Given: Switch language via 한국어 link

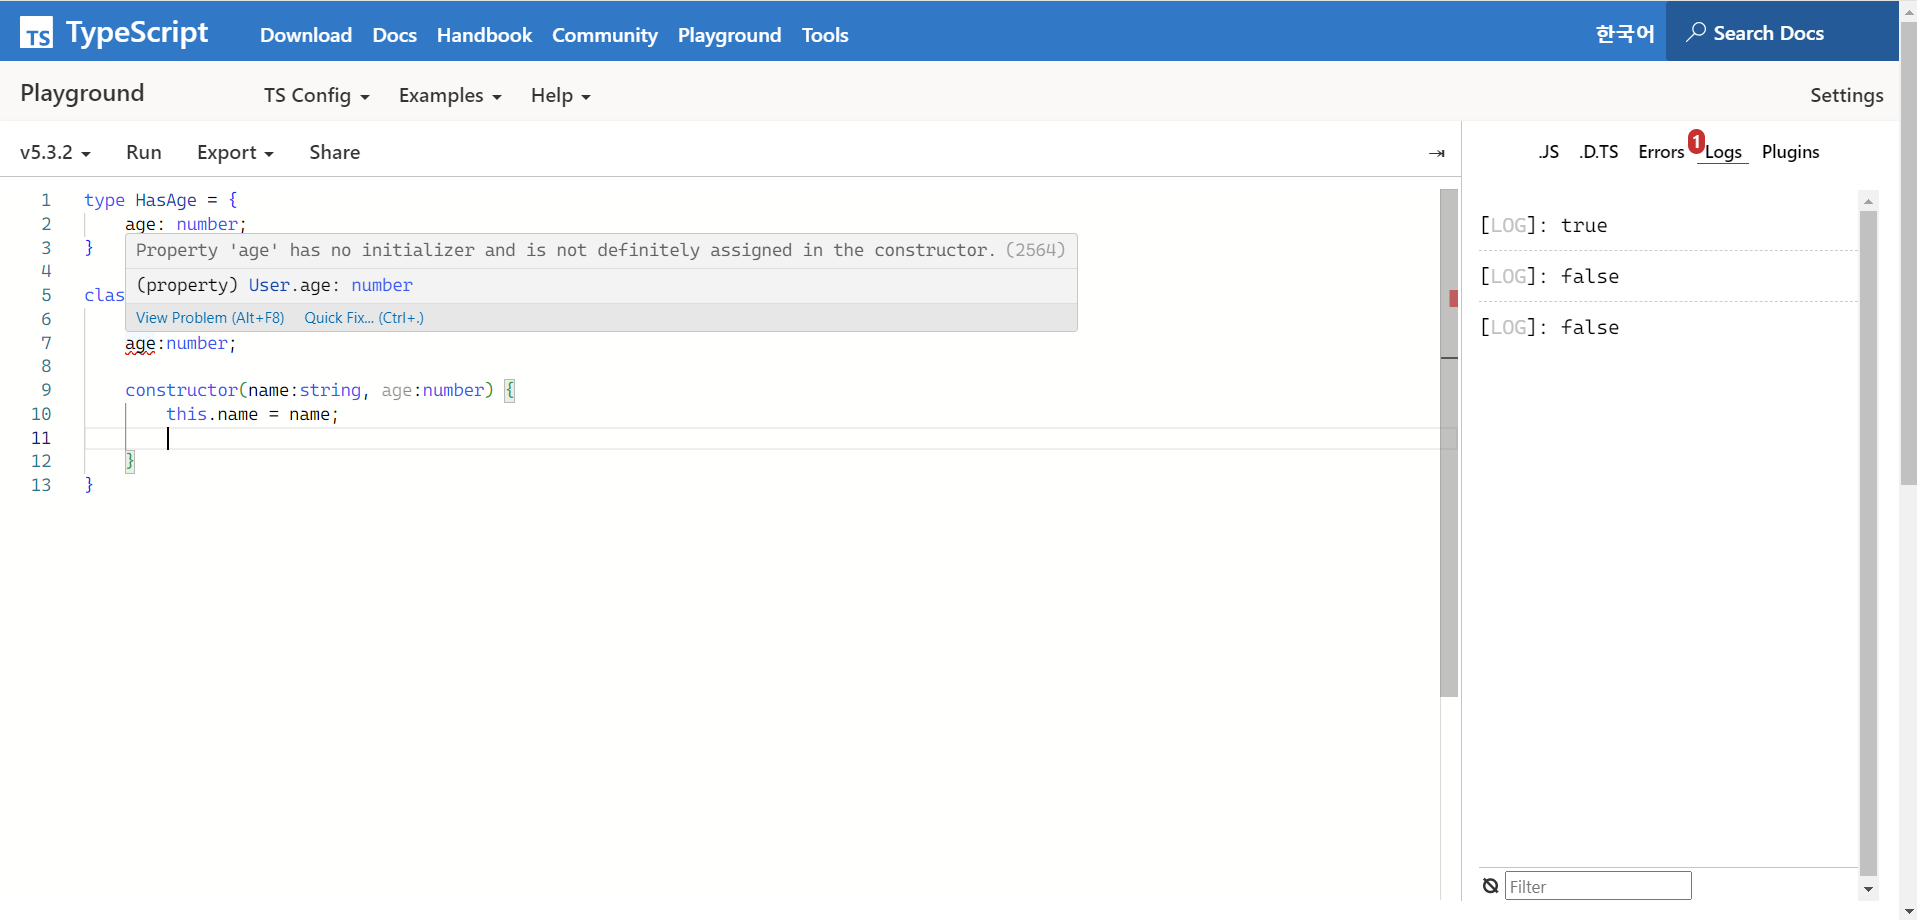Looking at the screenshot, I should 1625,34.
